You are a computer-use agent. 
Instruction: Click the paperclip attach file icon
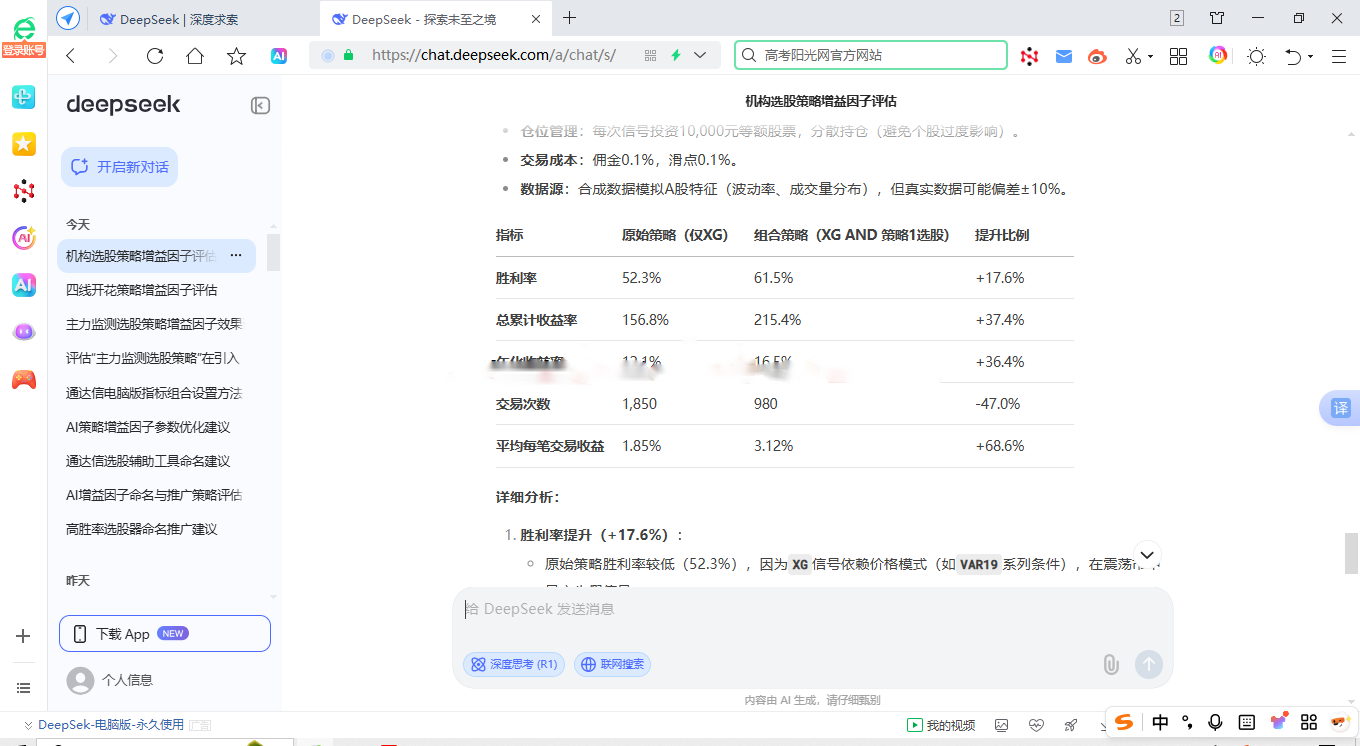1110,664
